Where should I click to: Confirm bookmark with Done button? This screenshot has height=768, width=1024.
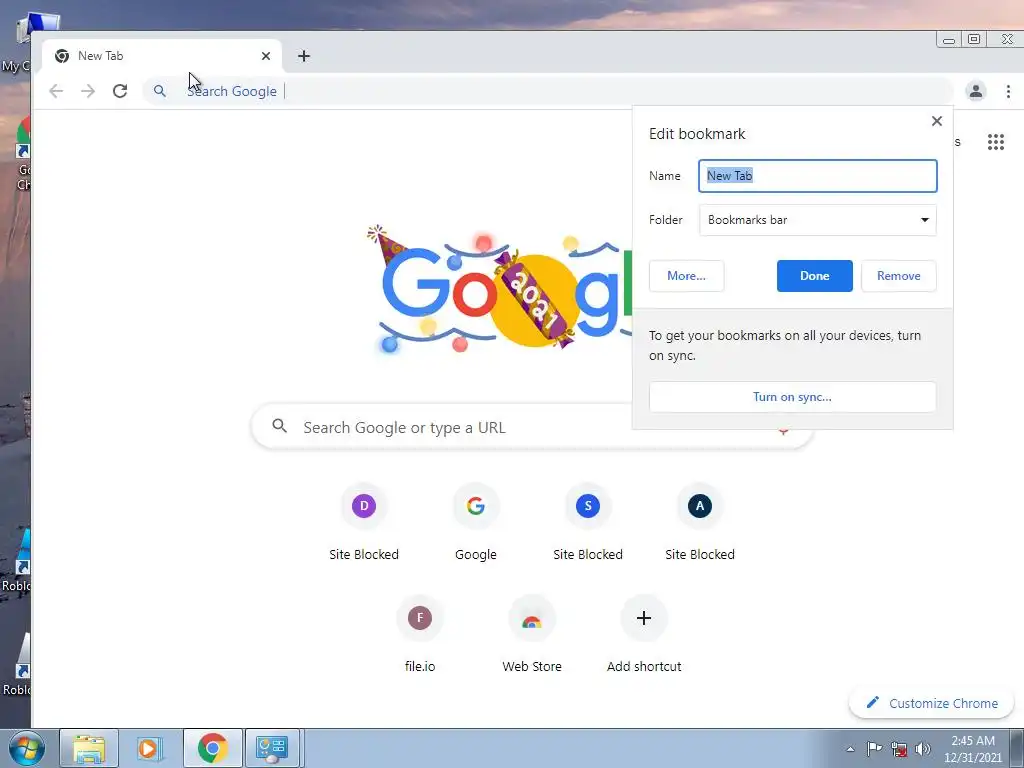pyautogui.click(x=814, y=276)
